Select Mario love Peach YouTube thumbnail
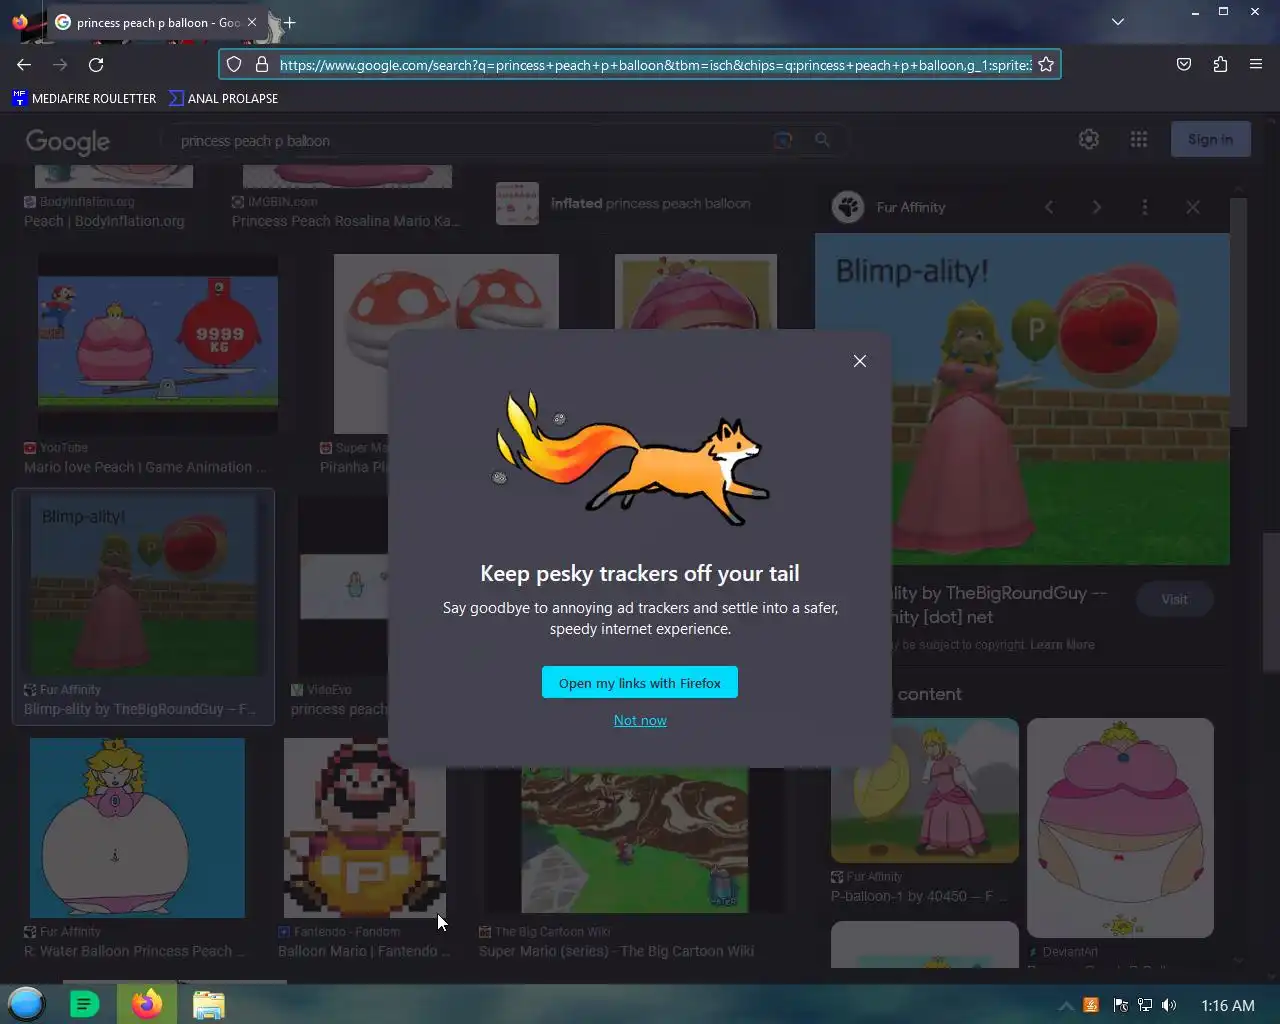Image resolution: width=1280 pixels, height=1024 pixels. pyautogui.click(x=158, y=344)
